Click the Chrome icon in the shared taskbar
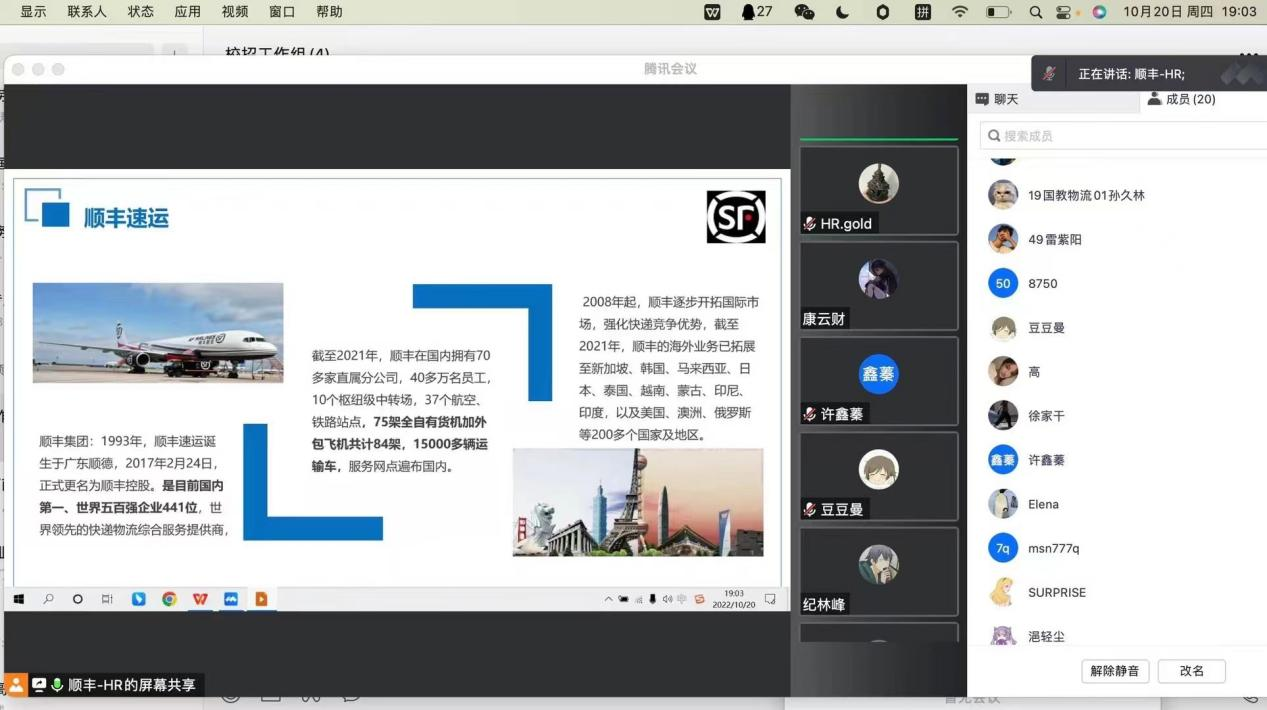The height and width of the screenshot is (710, 1267). 170,599
